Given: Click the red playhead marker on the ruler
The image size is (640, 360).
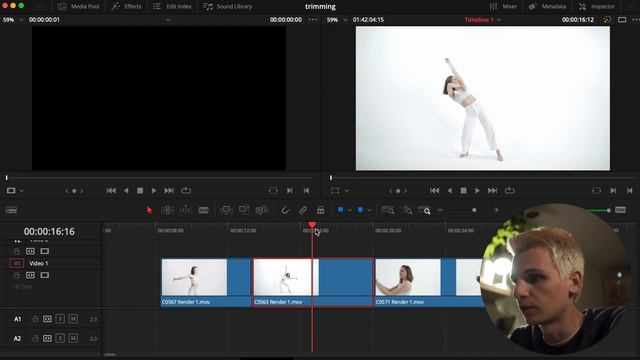Looking at the screenshot, I should click(x=312, y=225).
